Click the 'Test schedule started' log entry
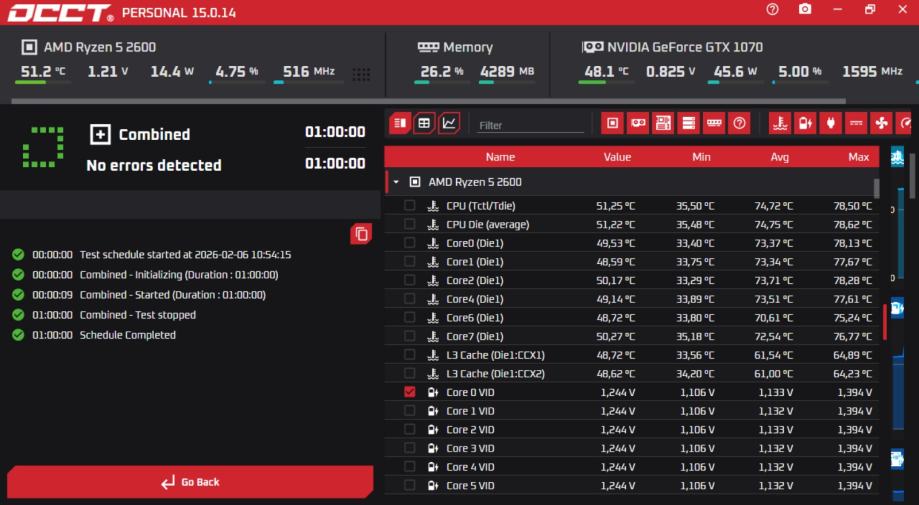Screen dimensions: 919x505 (185, 254)
